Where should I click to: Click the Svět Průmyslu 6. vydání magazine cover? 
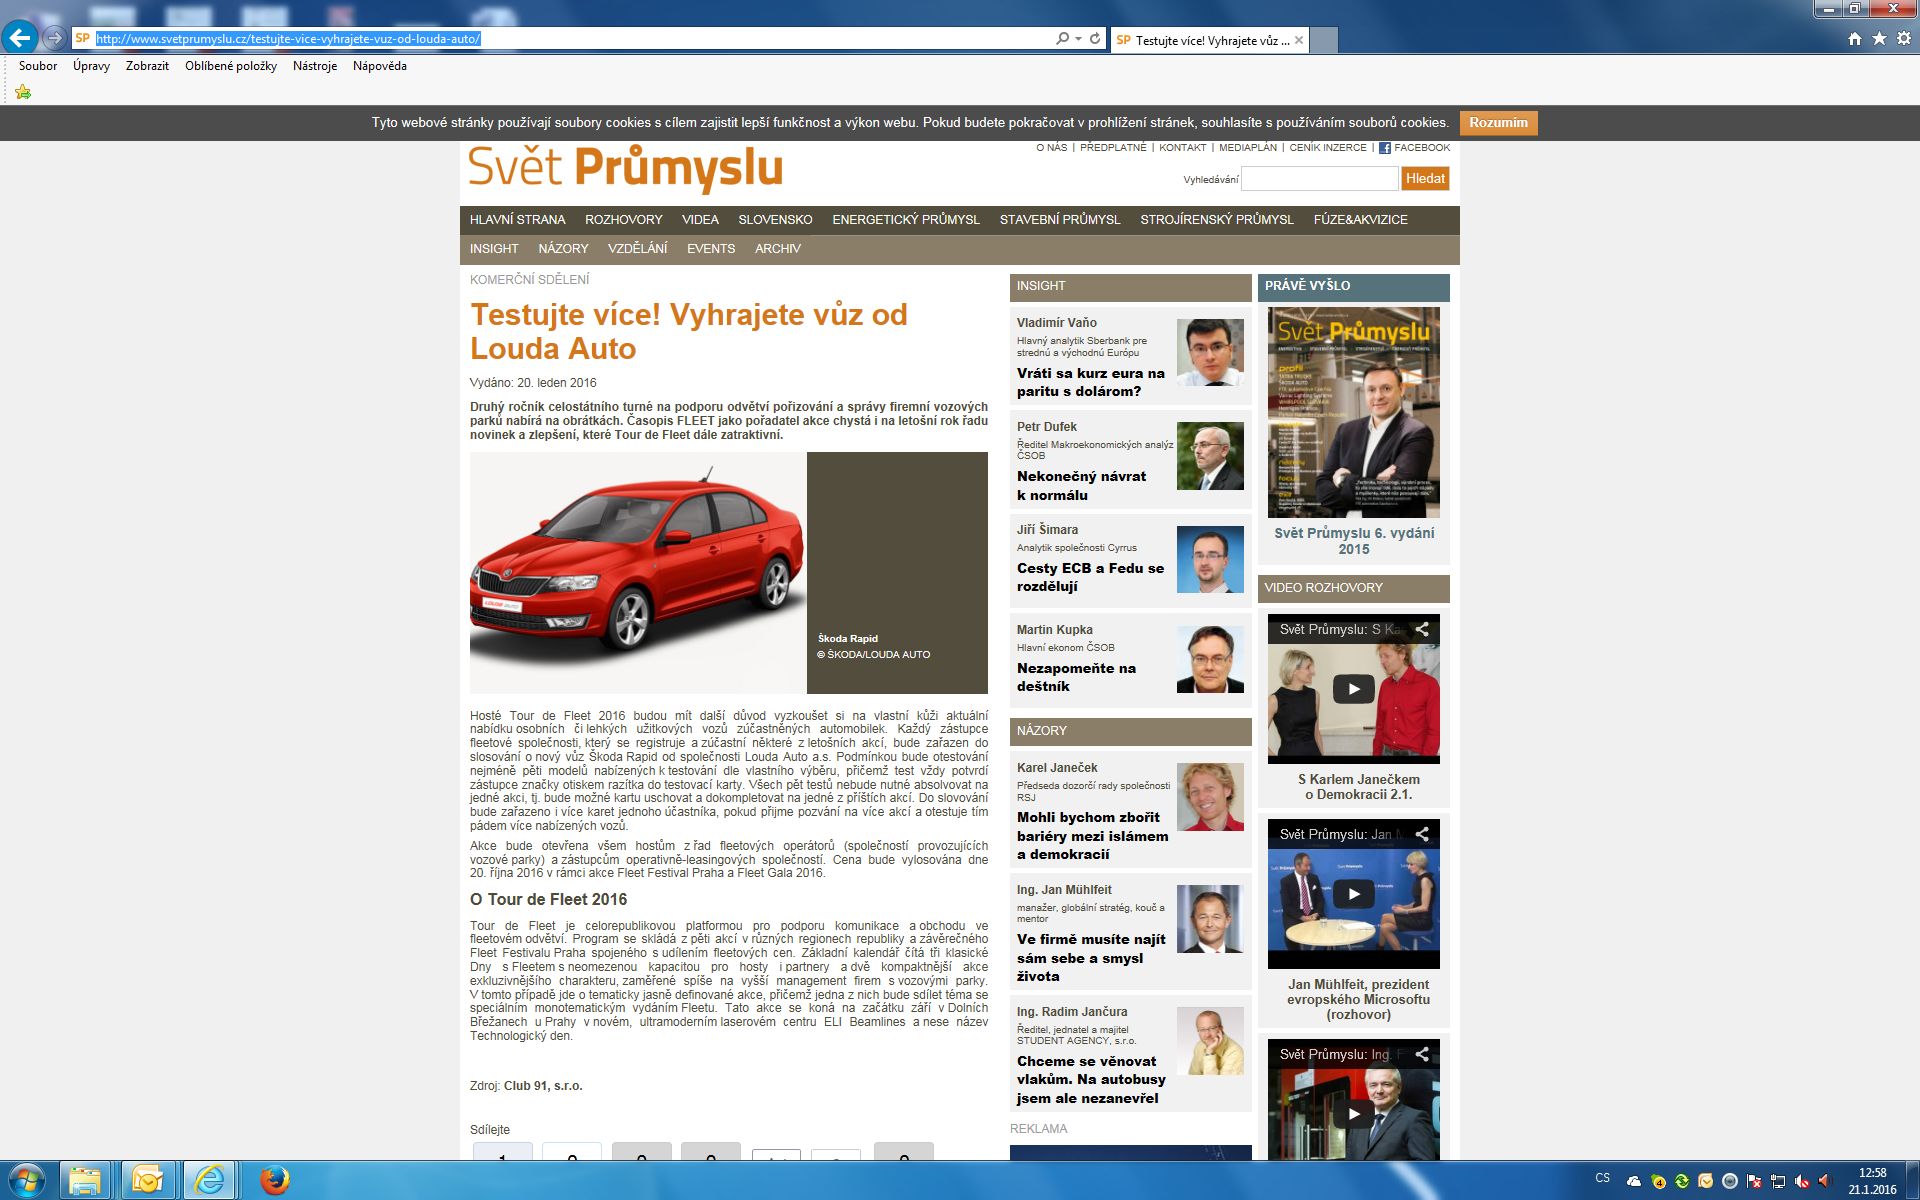pos(1354,412)
